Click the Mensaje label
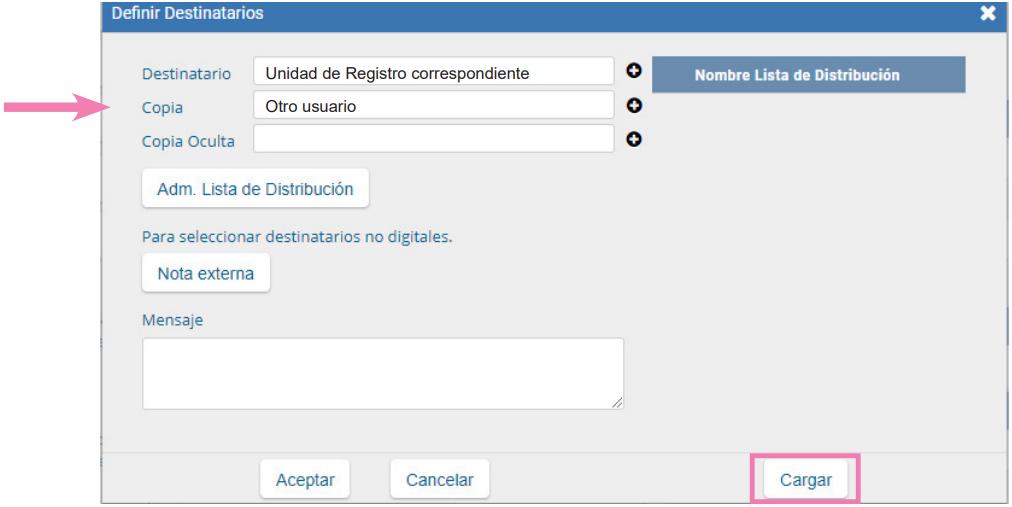This screenshot has height=507, width=1012. pyautogui.click(x=172, y=320)
